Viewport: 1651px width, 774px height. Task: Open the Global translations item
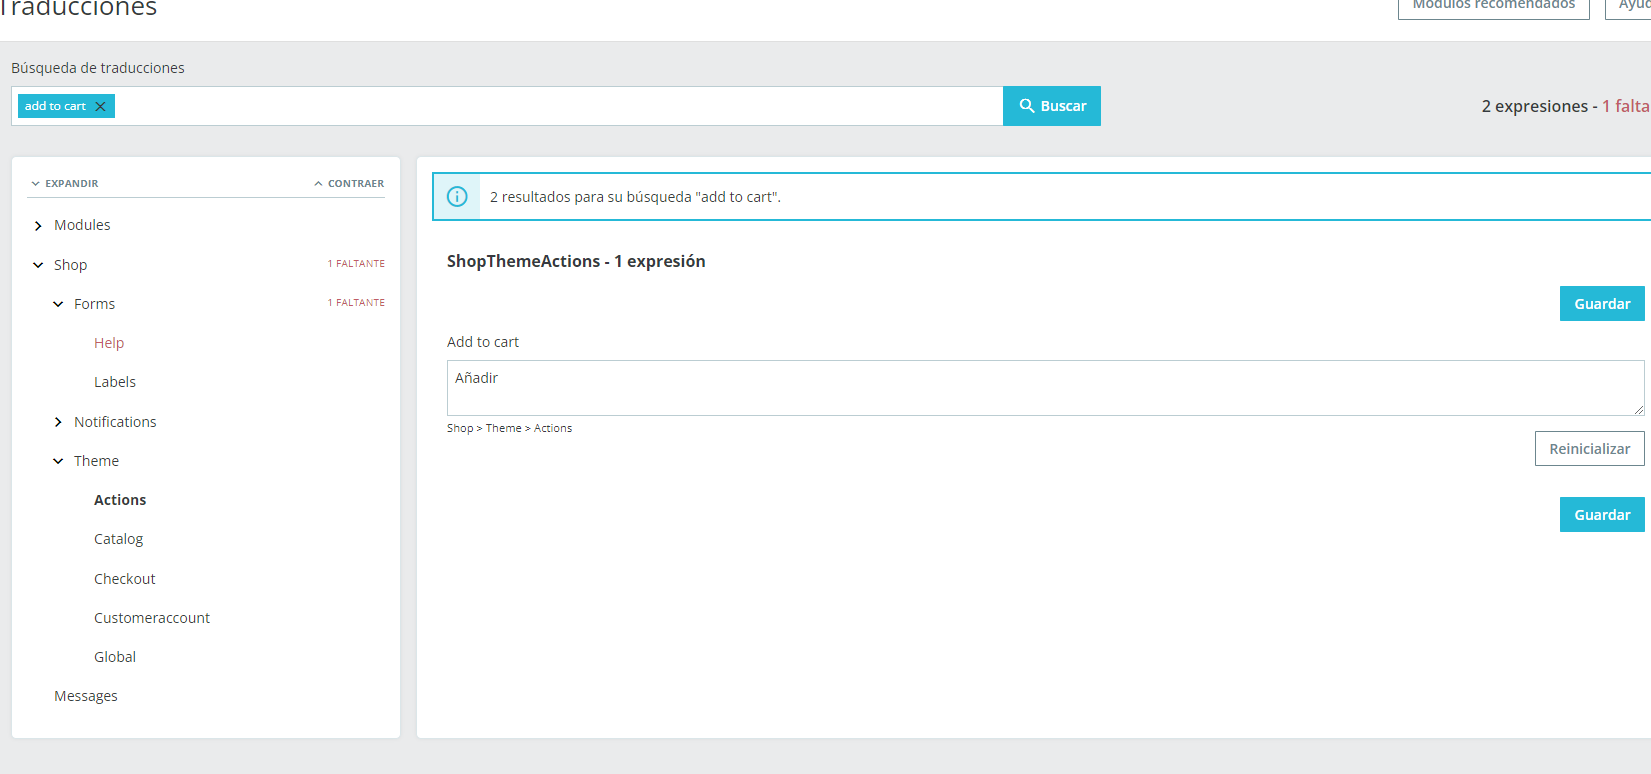click(115, 657)
